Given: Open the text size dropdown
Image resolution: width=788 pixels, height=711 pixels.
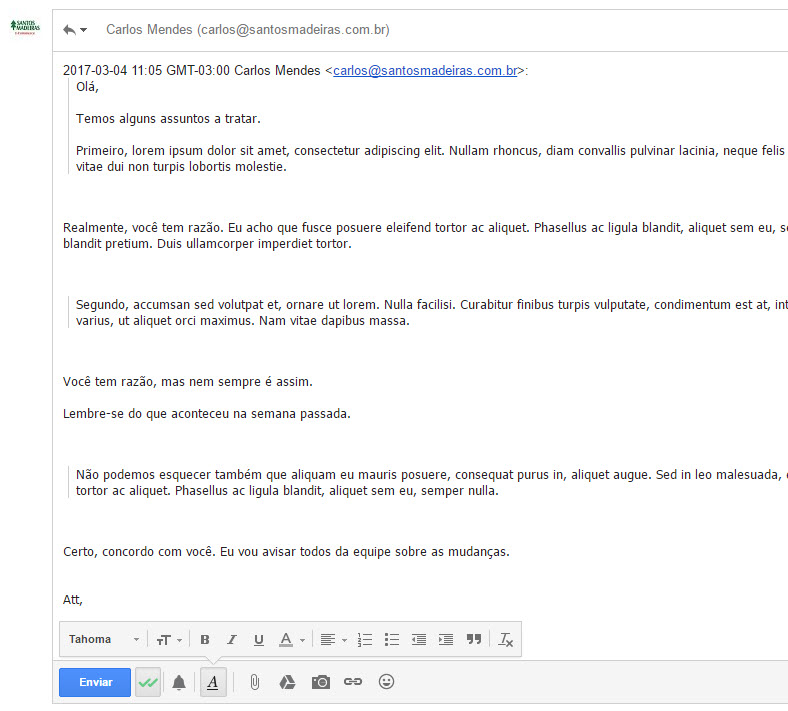Looking at the screenshot, I should click(x=169, y=640).
